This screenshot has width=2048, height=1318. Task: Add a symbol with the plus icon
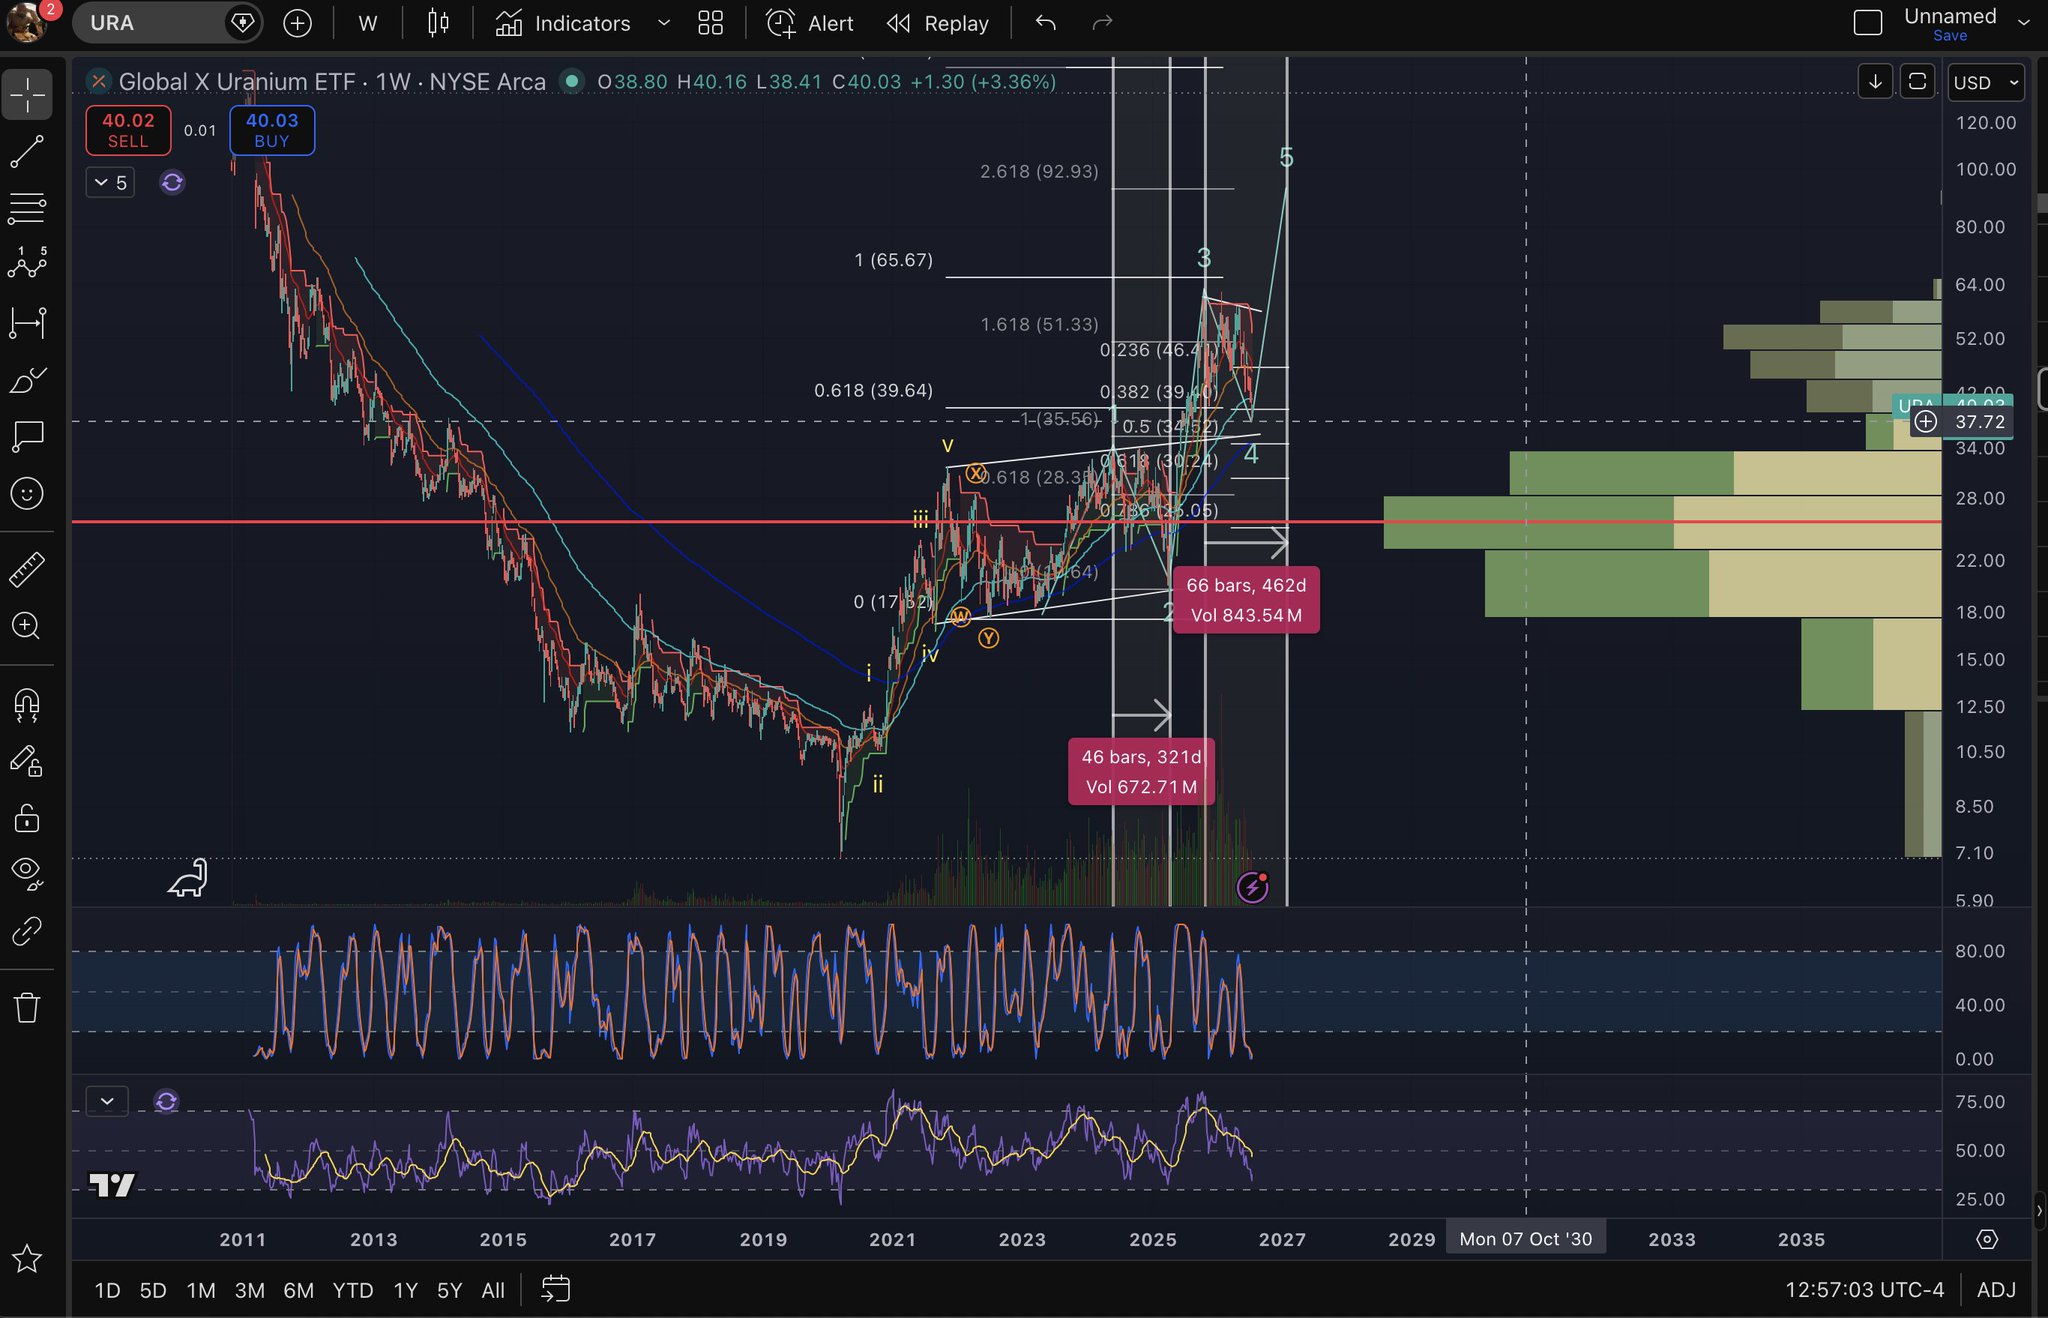click(x=297, y=23)
